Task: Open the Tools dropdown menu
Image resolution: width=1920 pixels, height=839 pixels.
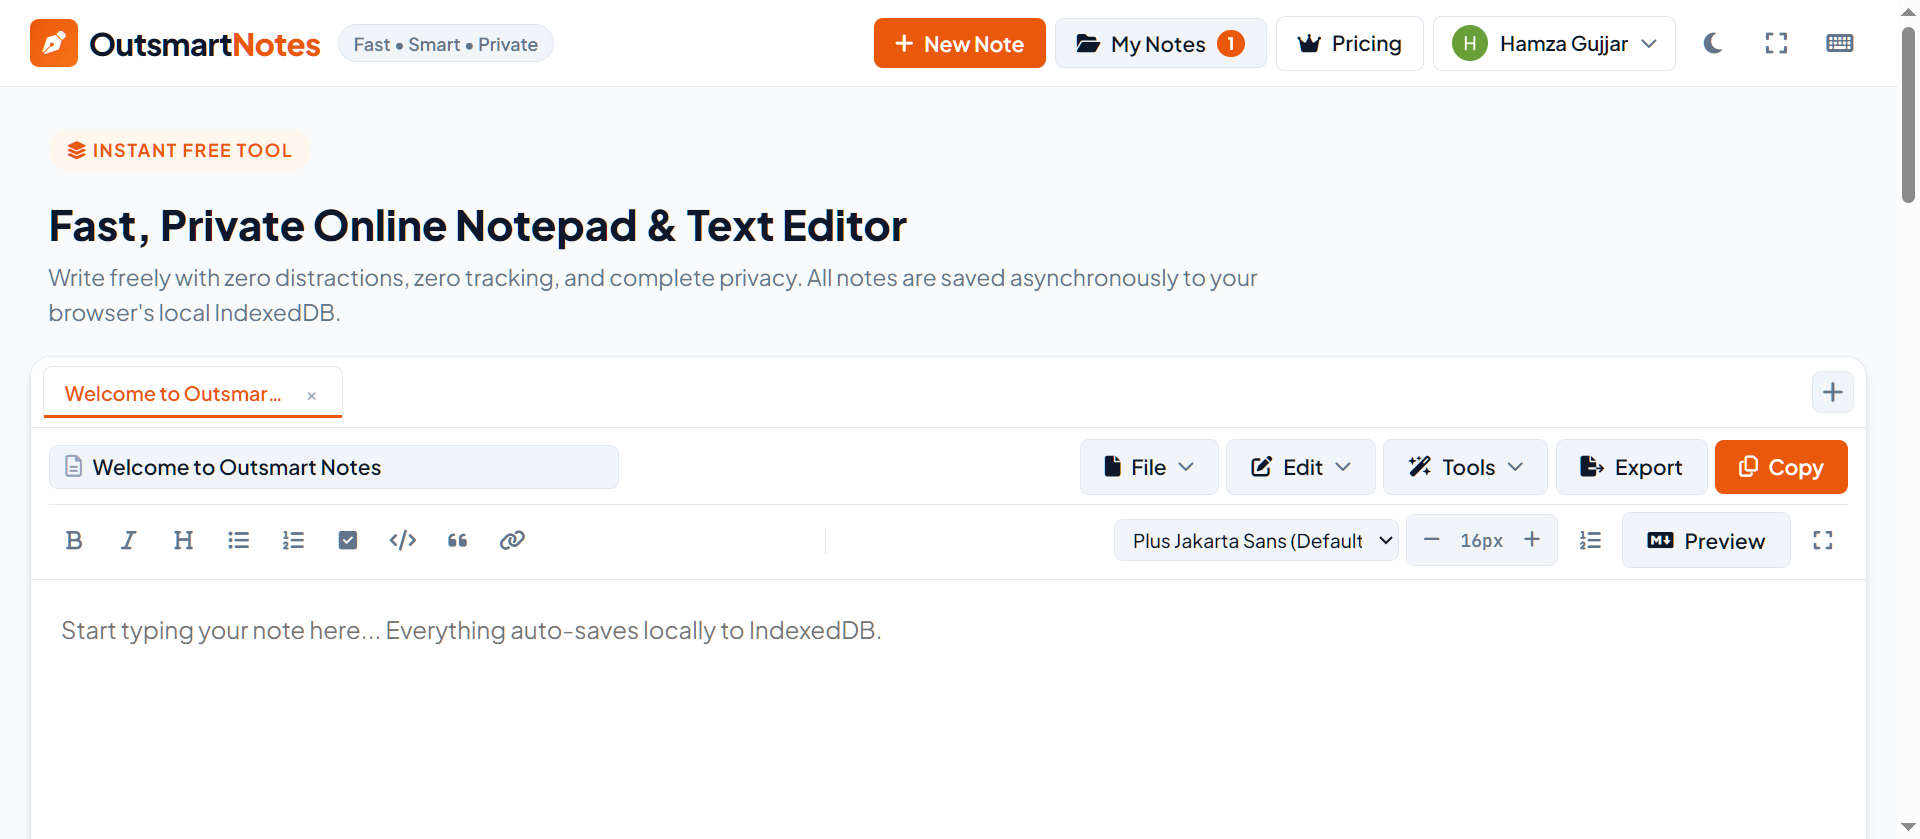Action: pos(1465,467)
